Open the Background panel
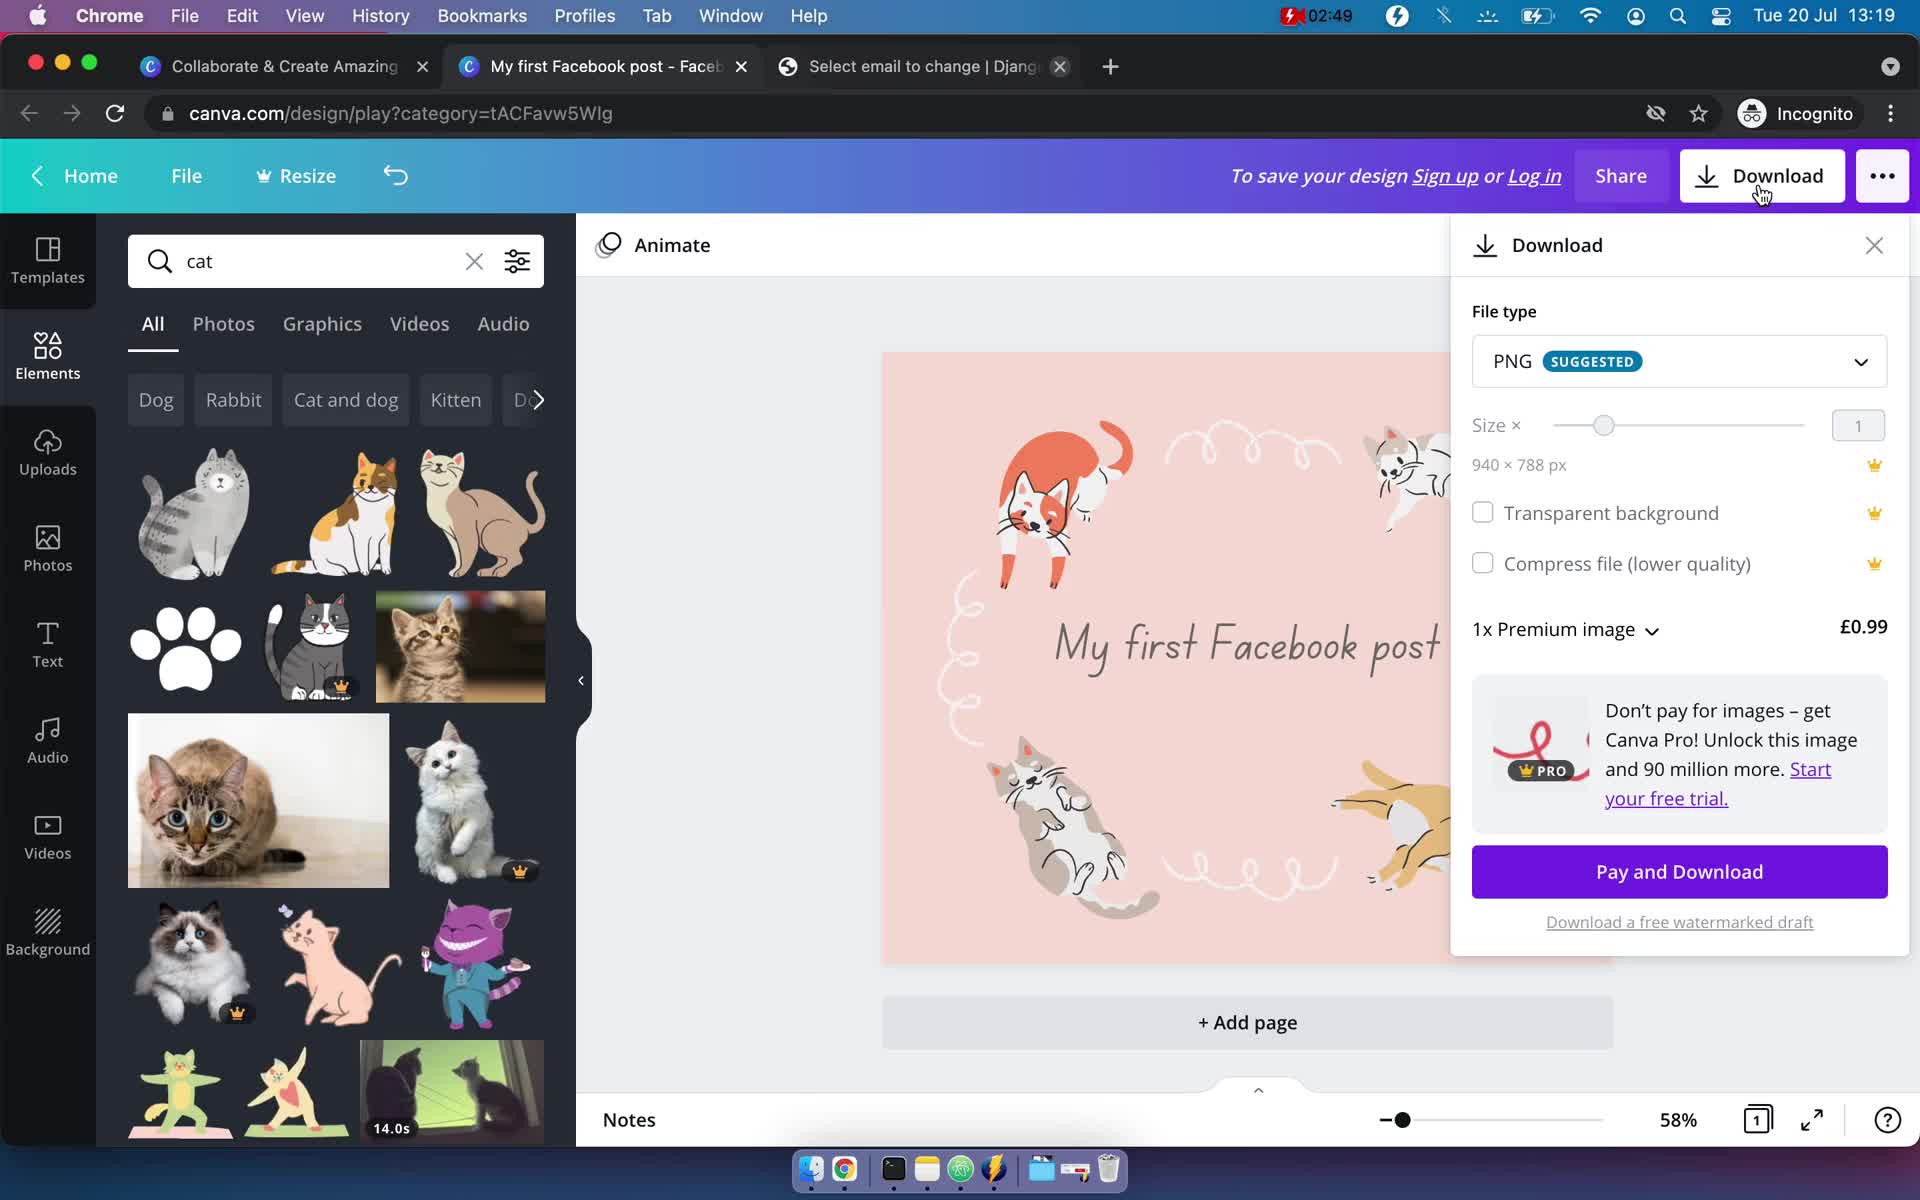This screenshot has width=1920, height=1200. pos(47,932)
